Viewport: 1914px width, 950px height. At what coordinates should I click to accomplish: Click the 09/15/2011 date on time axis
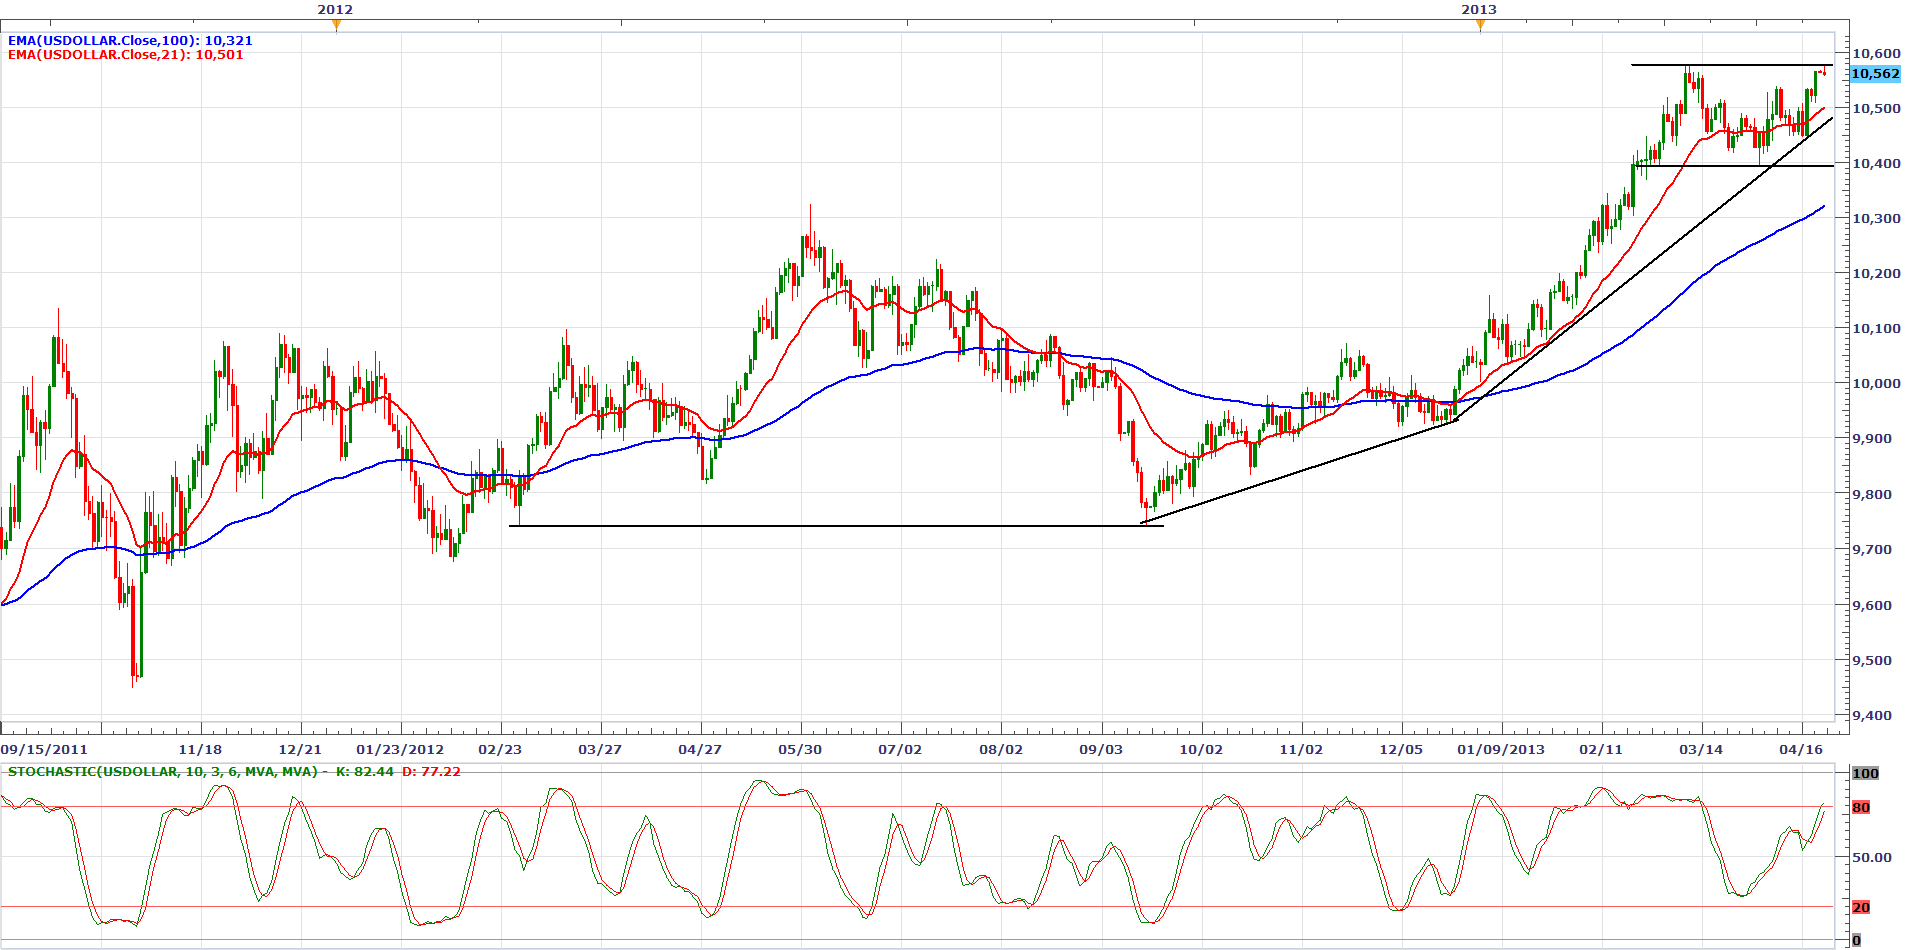pyautogui.click(x=44, y=749)
